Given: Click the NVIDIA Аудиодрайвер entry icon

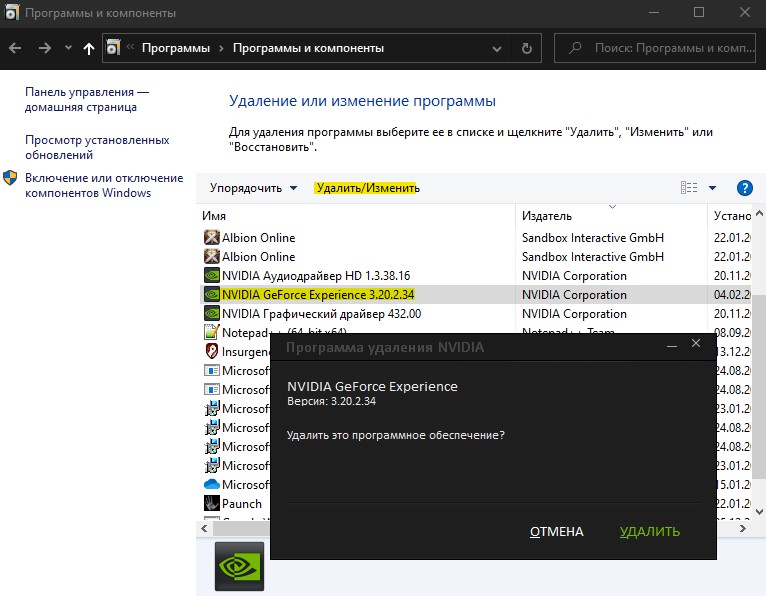Looking at the screenshot, I should pyautogui.click(x=212, y=276).
